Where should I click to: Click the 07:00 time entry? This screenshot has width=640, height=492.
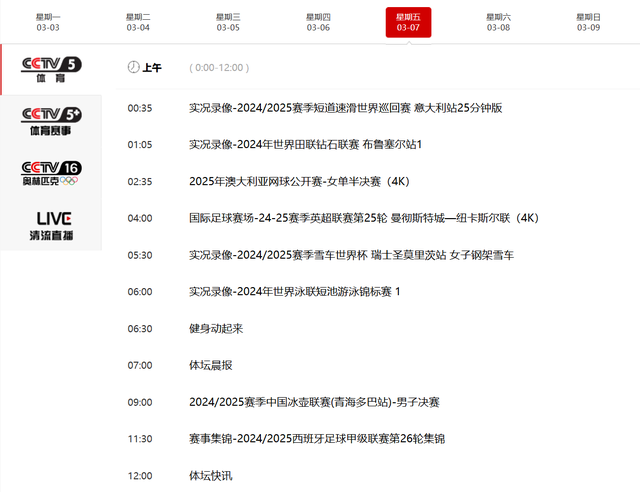140,365
